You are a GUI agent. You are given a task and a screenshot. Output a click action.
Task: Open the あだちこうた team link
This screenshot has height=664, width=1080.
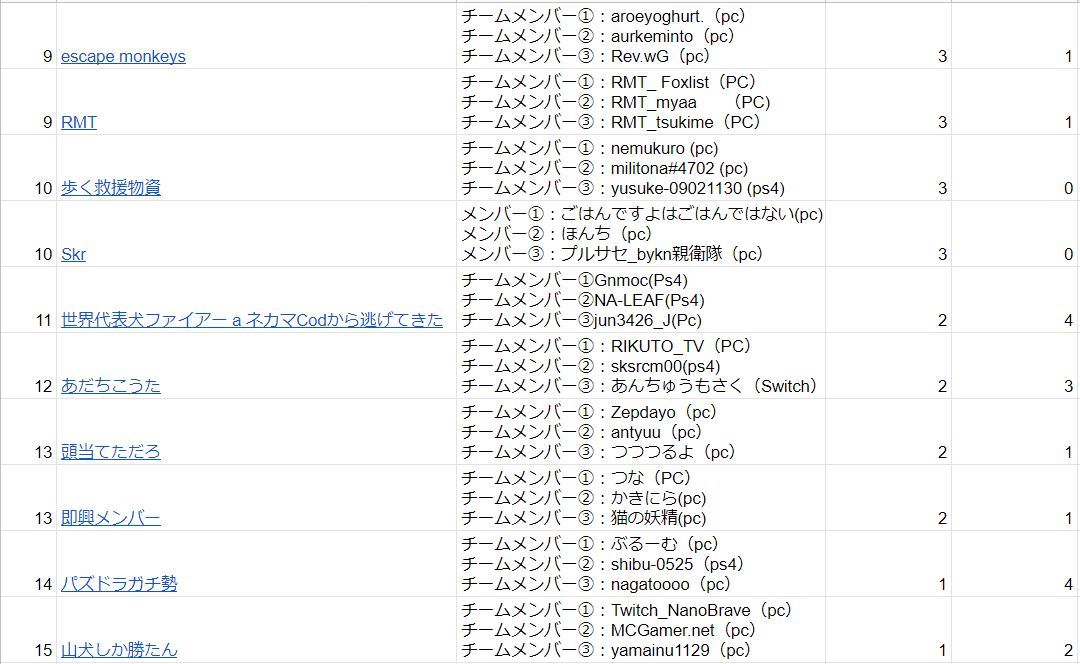(111, 386)
